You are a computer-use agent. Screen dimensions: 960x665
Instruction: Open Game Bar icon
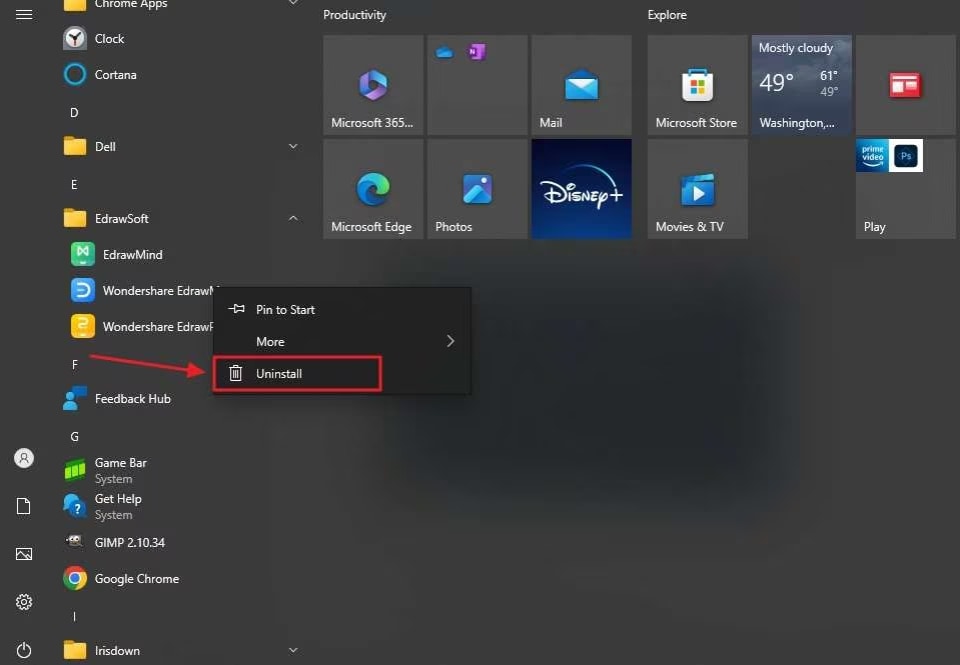75,470
